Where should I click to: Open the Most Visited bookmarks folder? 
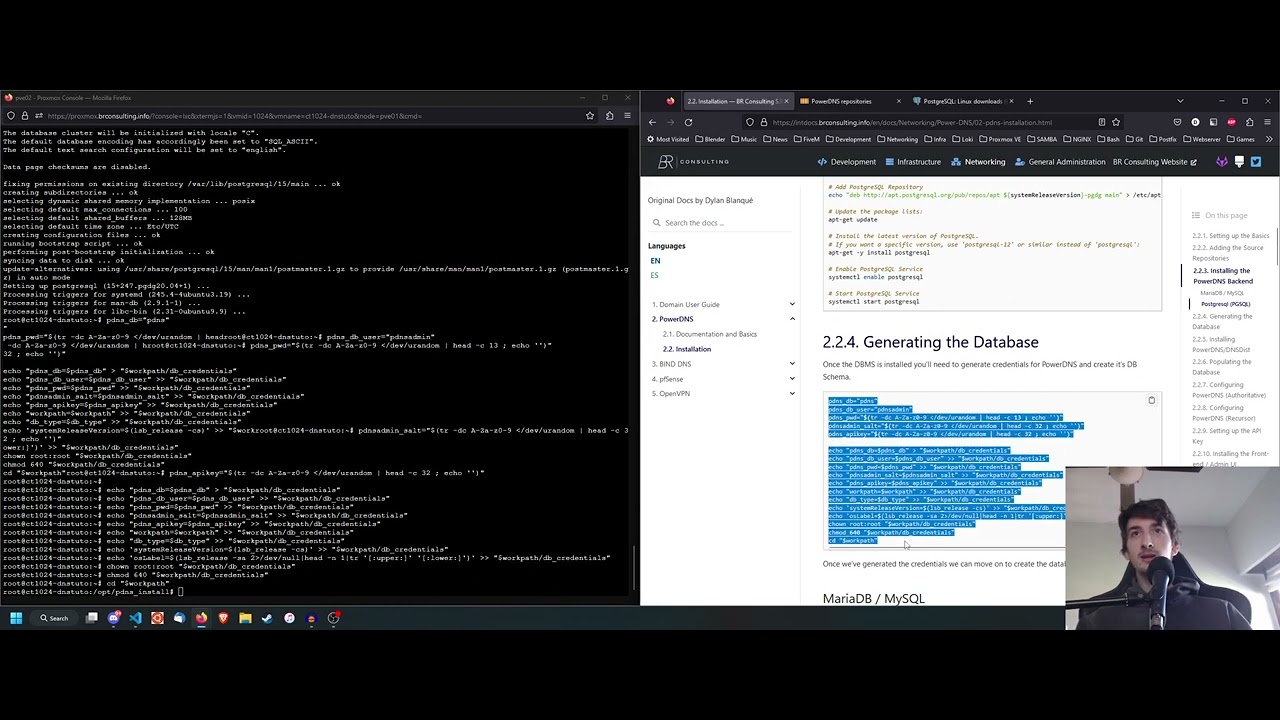point(668,139)
